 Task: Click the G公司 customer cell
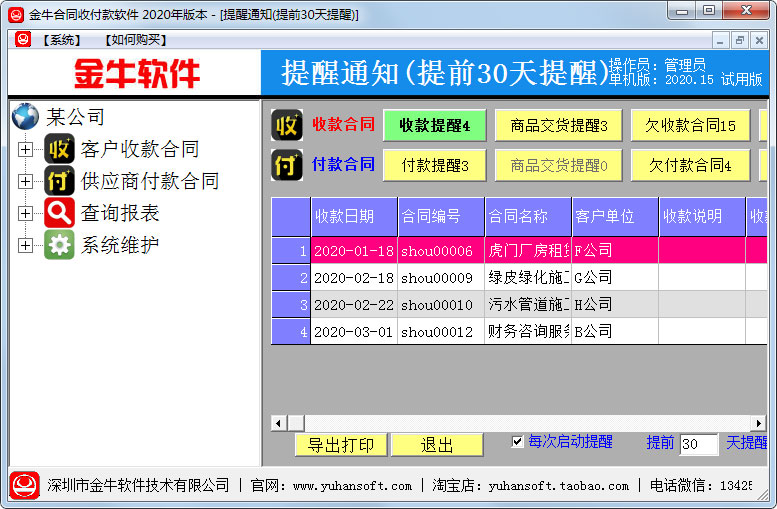pyautogui.click(x=615, y=278)
